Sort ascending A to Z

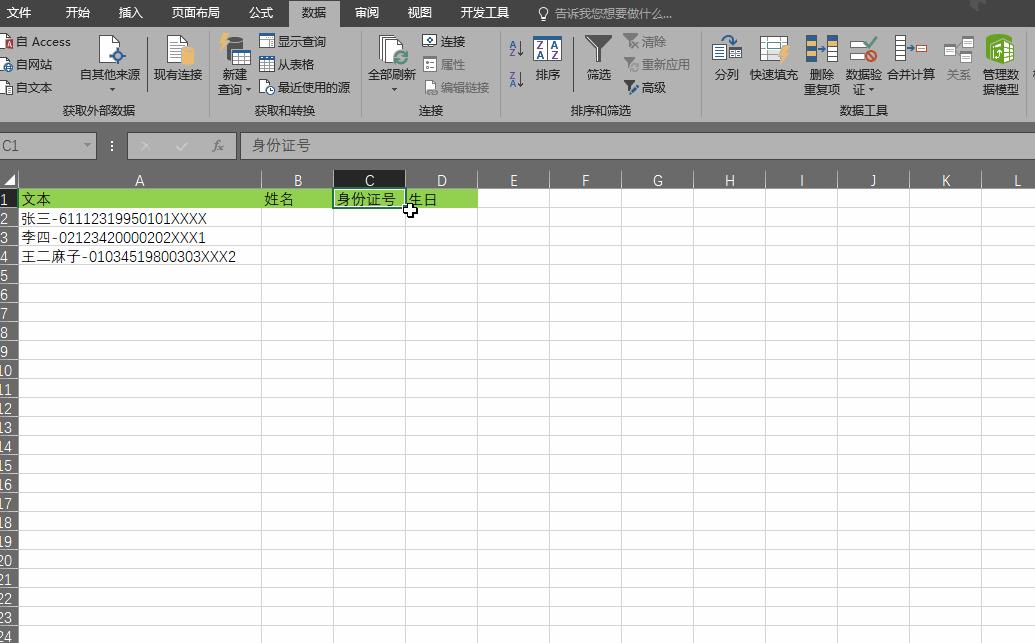coord(516,48)
